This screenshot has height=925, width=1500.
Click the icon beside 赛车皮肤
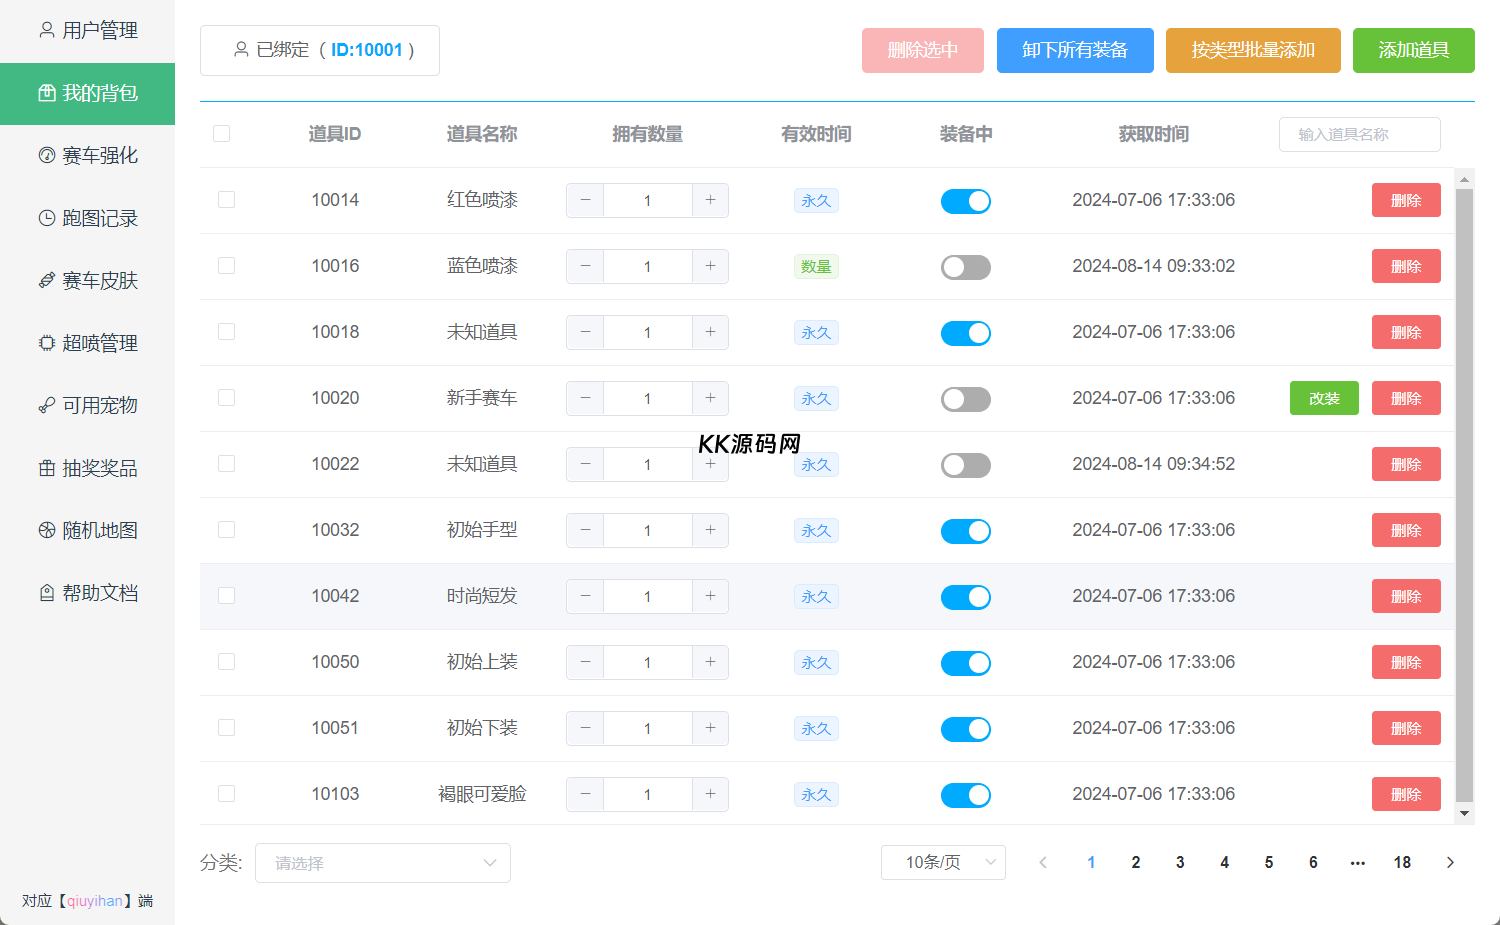click(47, 281)
